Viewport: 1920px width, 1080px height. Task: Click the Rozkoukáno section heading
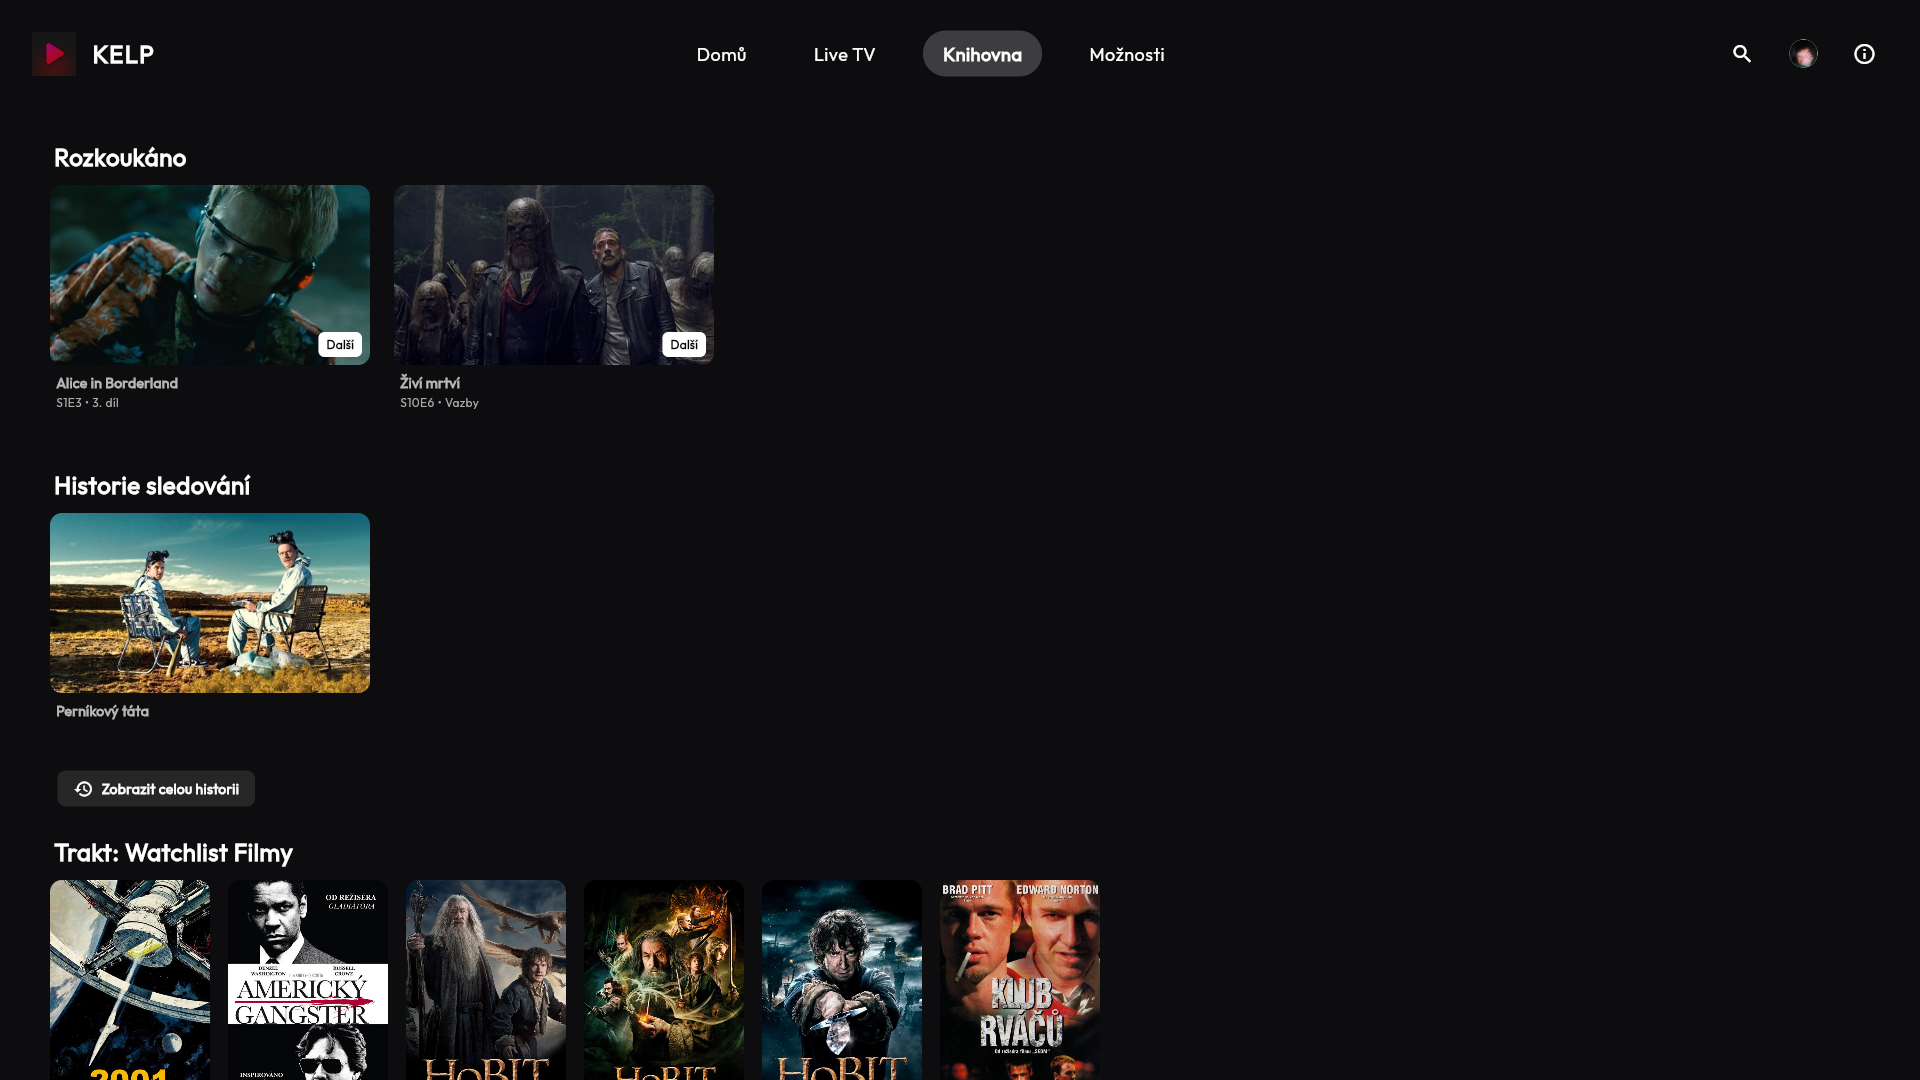point(120,158)
